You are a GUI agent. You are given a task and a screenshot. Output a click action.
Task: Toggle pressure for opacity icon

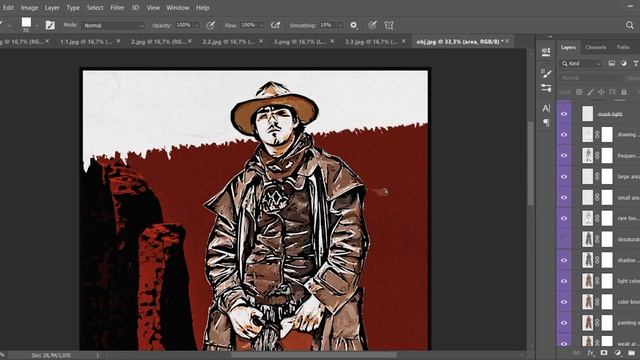[211, 25]
